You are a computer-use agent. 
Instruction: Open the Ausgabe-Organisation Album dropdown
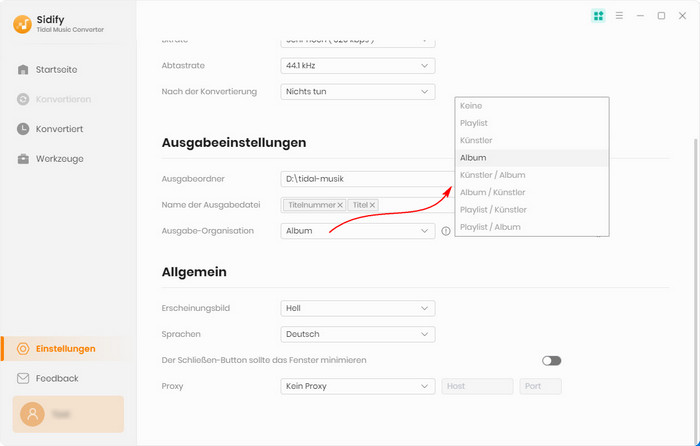(358, 231)
